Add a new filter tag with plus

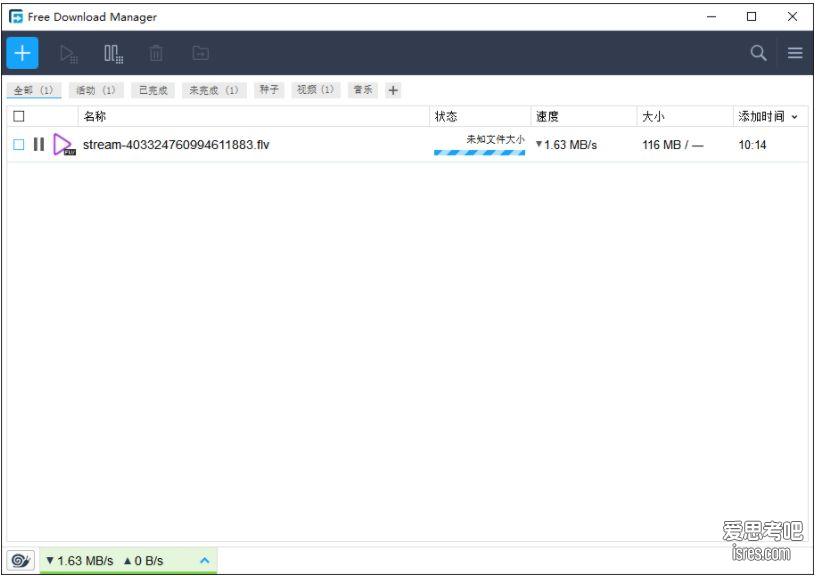click(x=393, y=90)
